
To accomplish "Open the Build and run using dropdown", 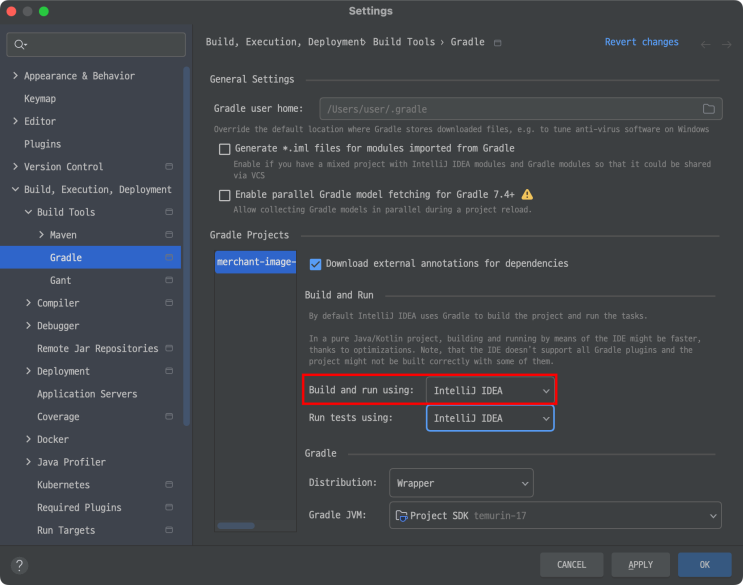I will click(490, 391).
